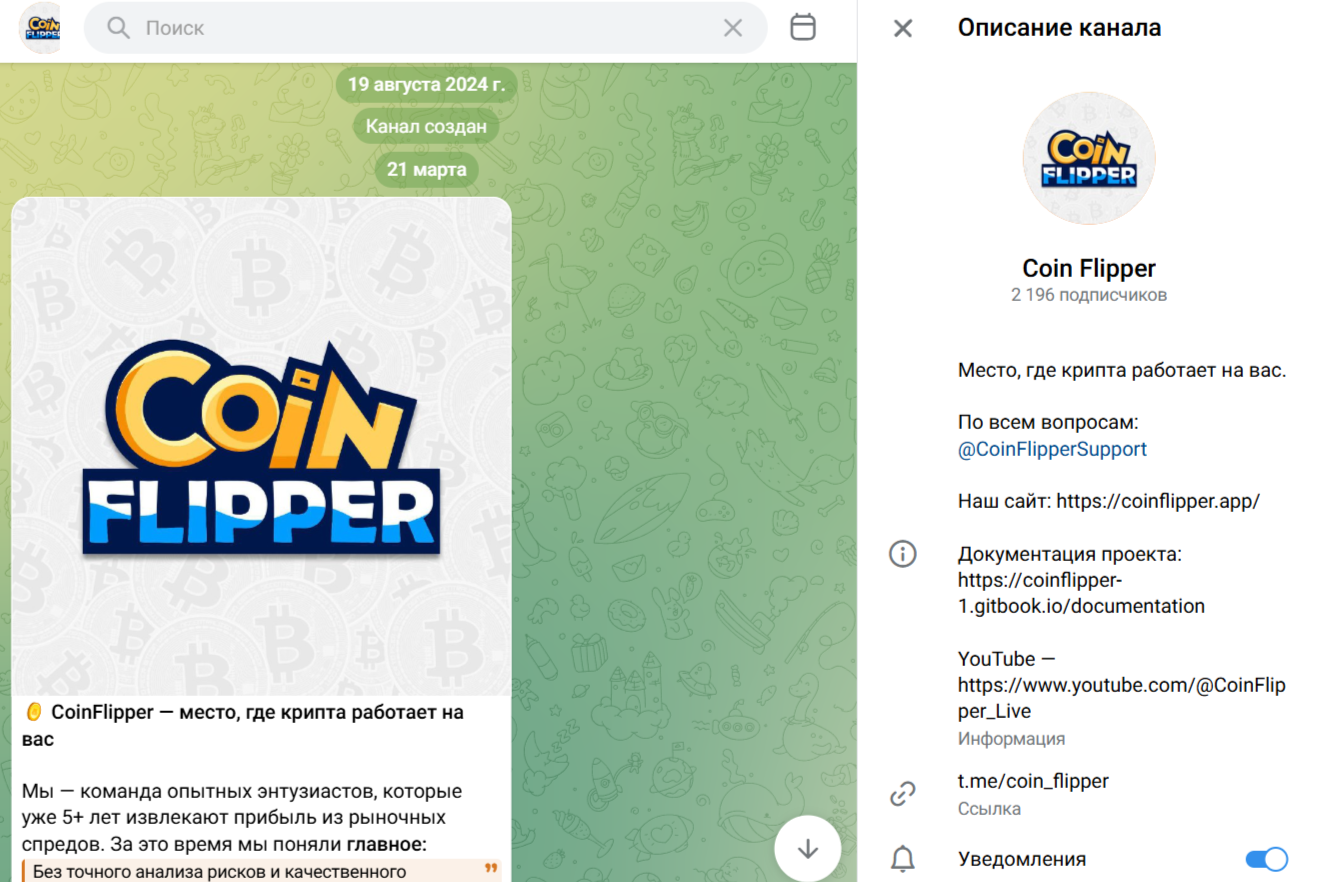Open the gitbook documentation link
Viewport: 1317px width, 882px height.
(1081, 593)
